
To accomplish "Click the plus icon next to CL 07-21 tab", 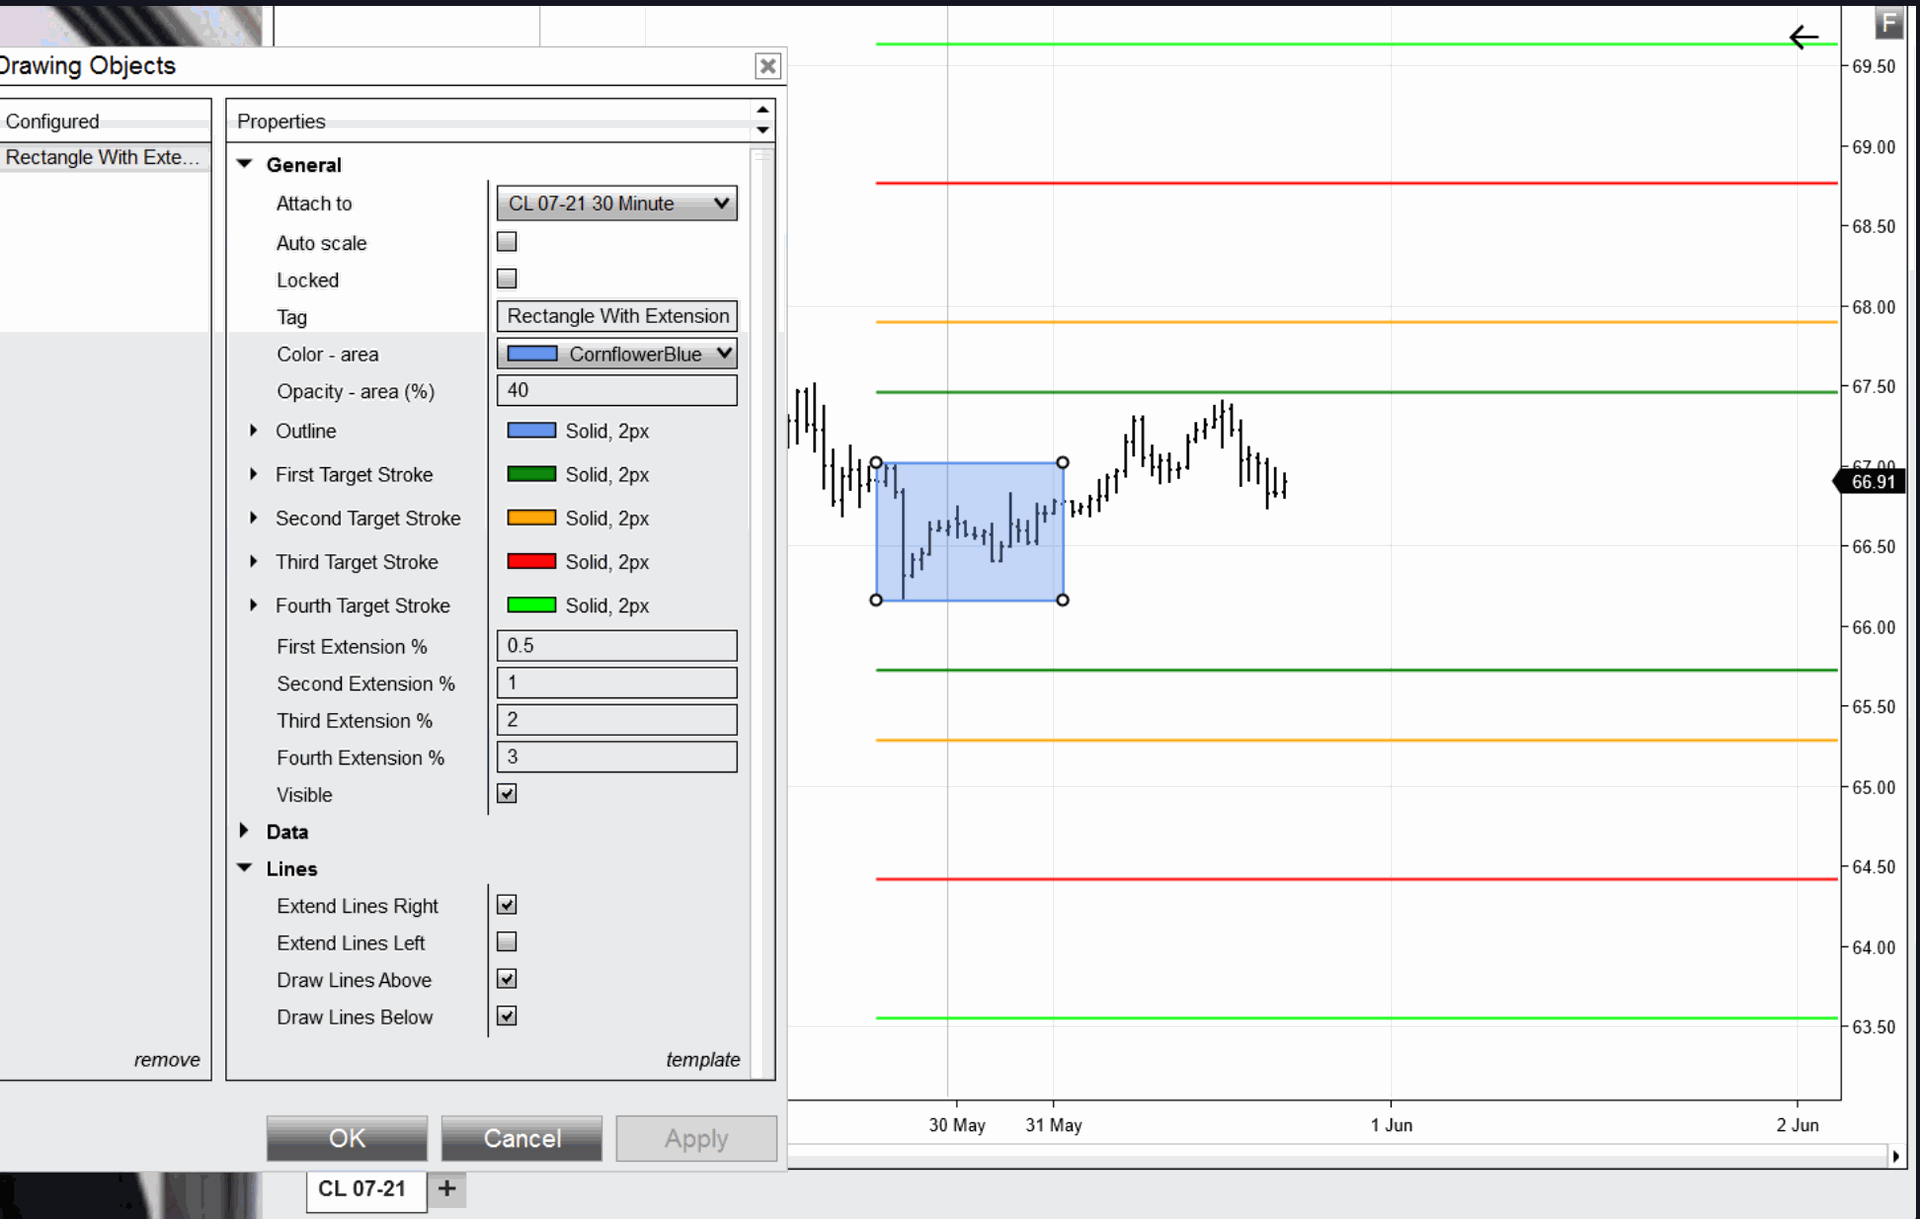I will tap(446, 1189).
